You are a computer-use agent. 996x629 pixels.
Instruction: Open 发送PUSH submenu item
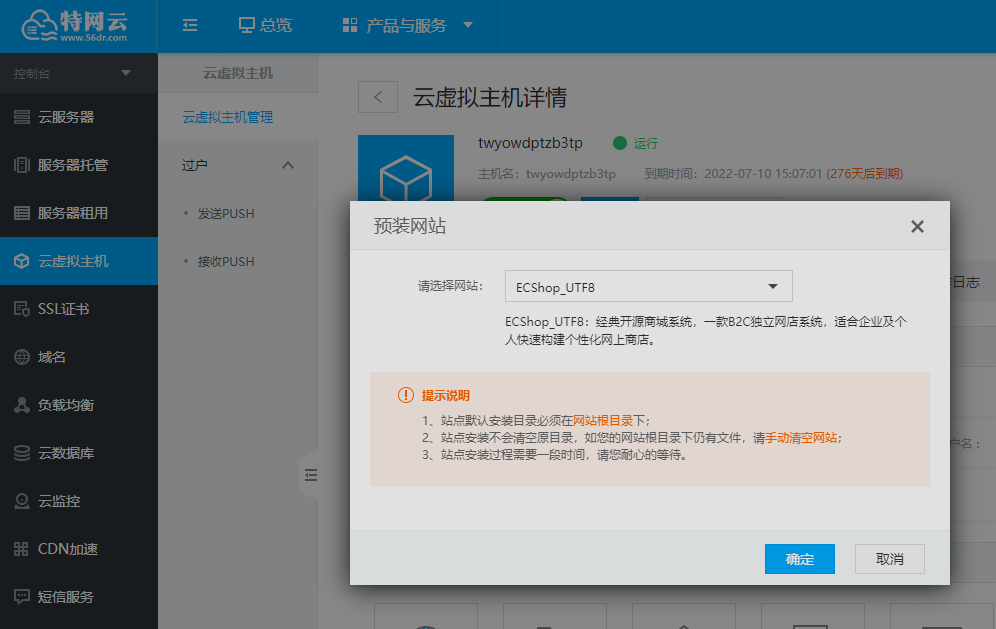pos(225,213)
